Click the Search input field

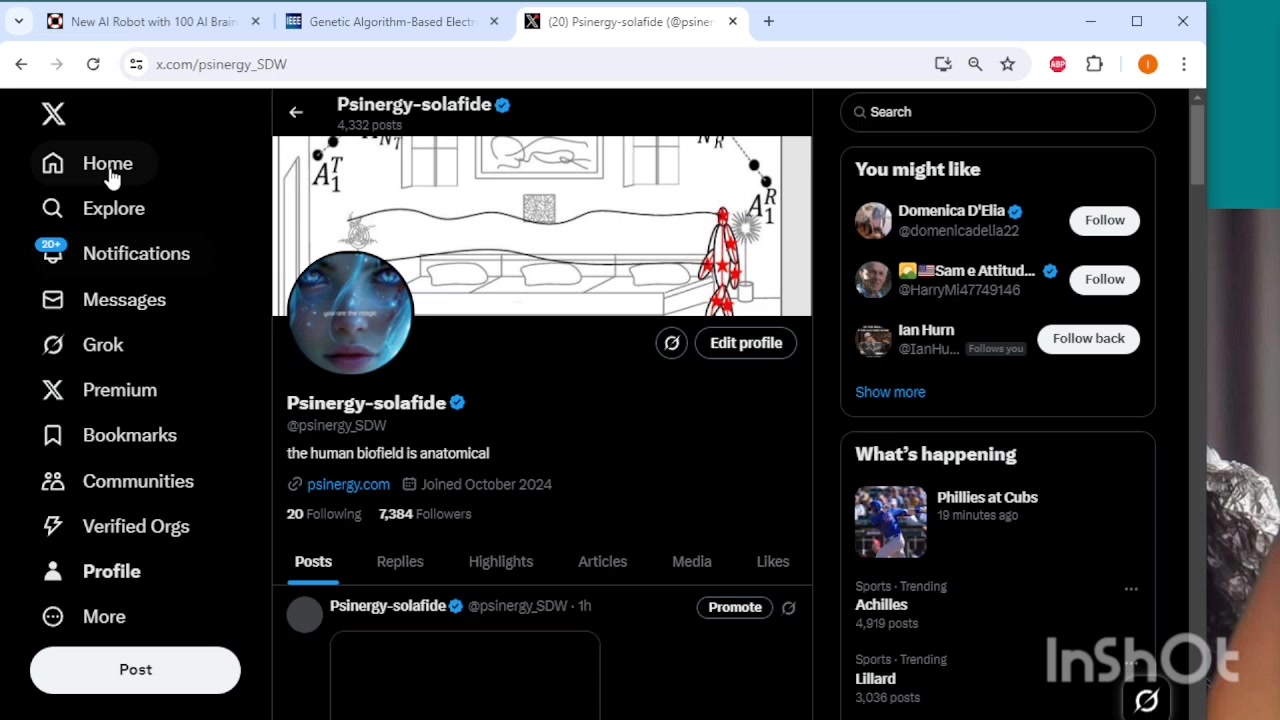pos(1000,112)
